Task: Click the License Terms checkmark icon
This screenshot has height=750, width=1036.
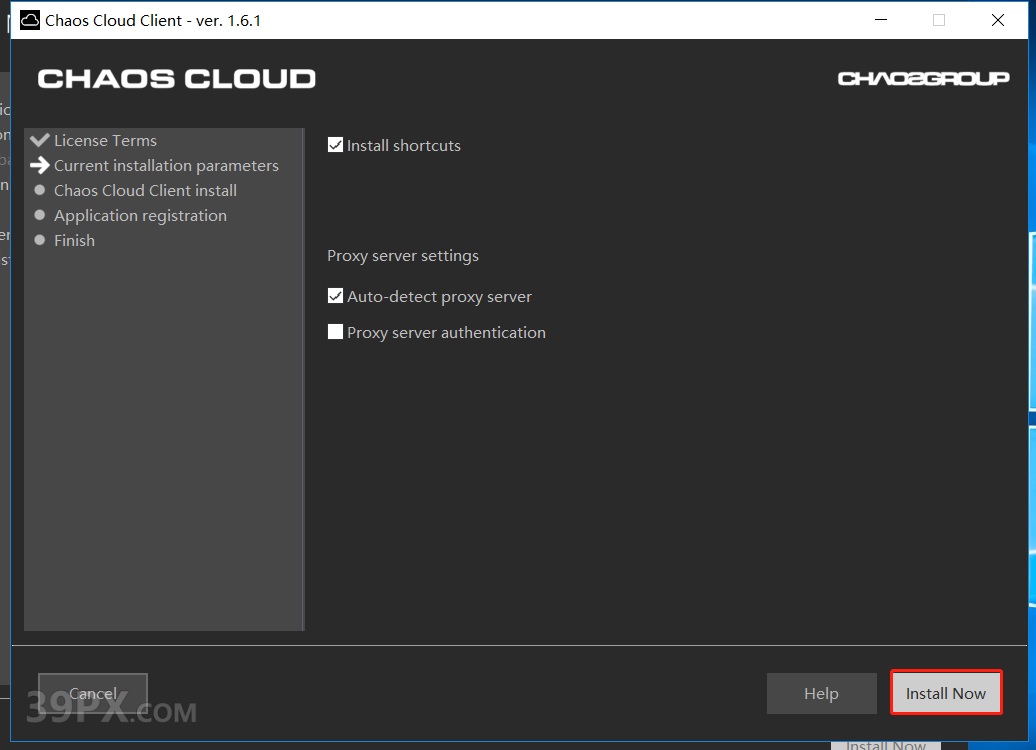Action: pos(40,139)
